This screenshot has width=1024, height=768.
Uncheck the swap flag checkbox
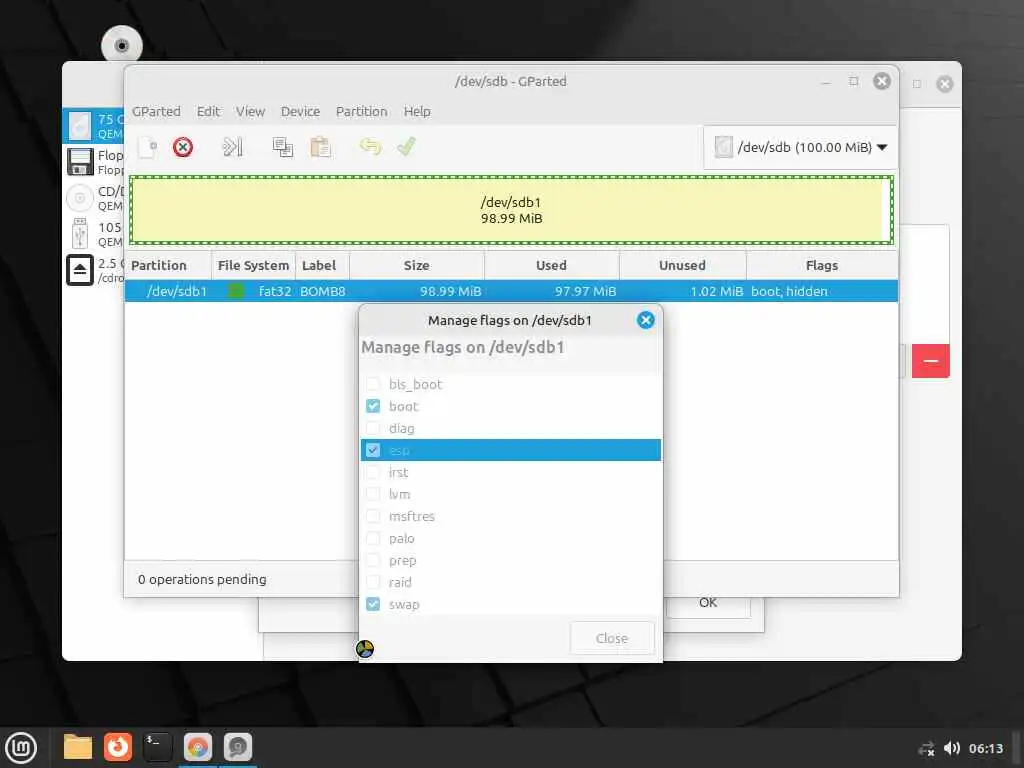[x=373, y=604]
